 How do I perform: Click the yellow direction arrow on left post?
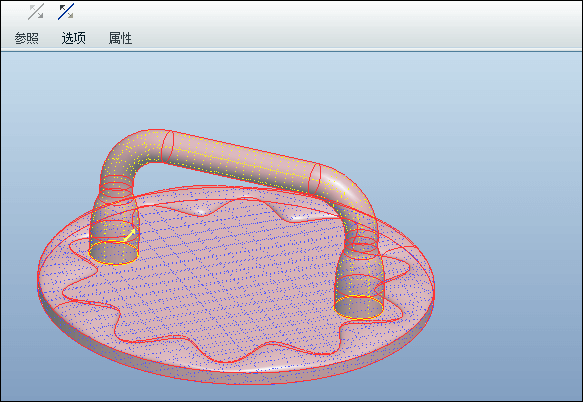[x=130, y=234]
